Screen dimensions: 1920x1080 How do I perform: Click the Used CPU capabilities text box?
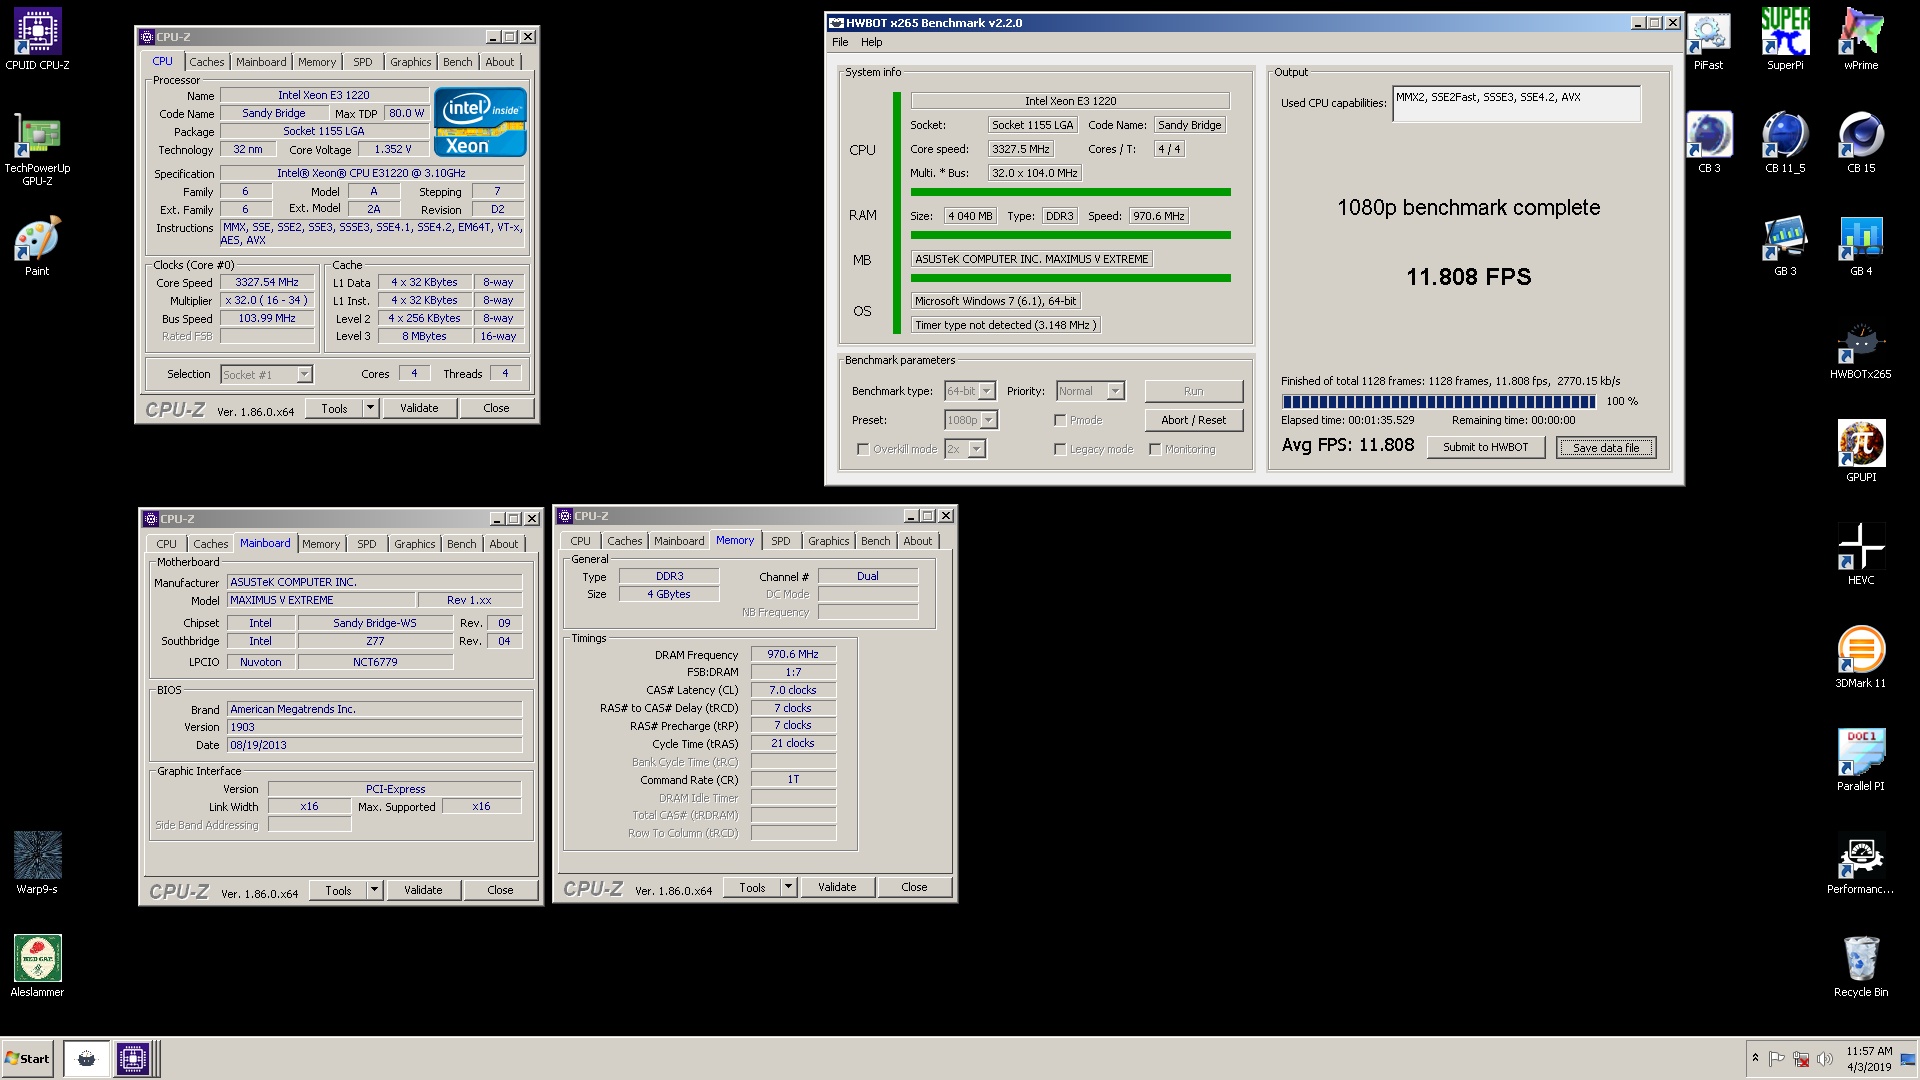click(x=1517, y=104)
